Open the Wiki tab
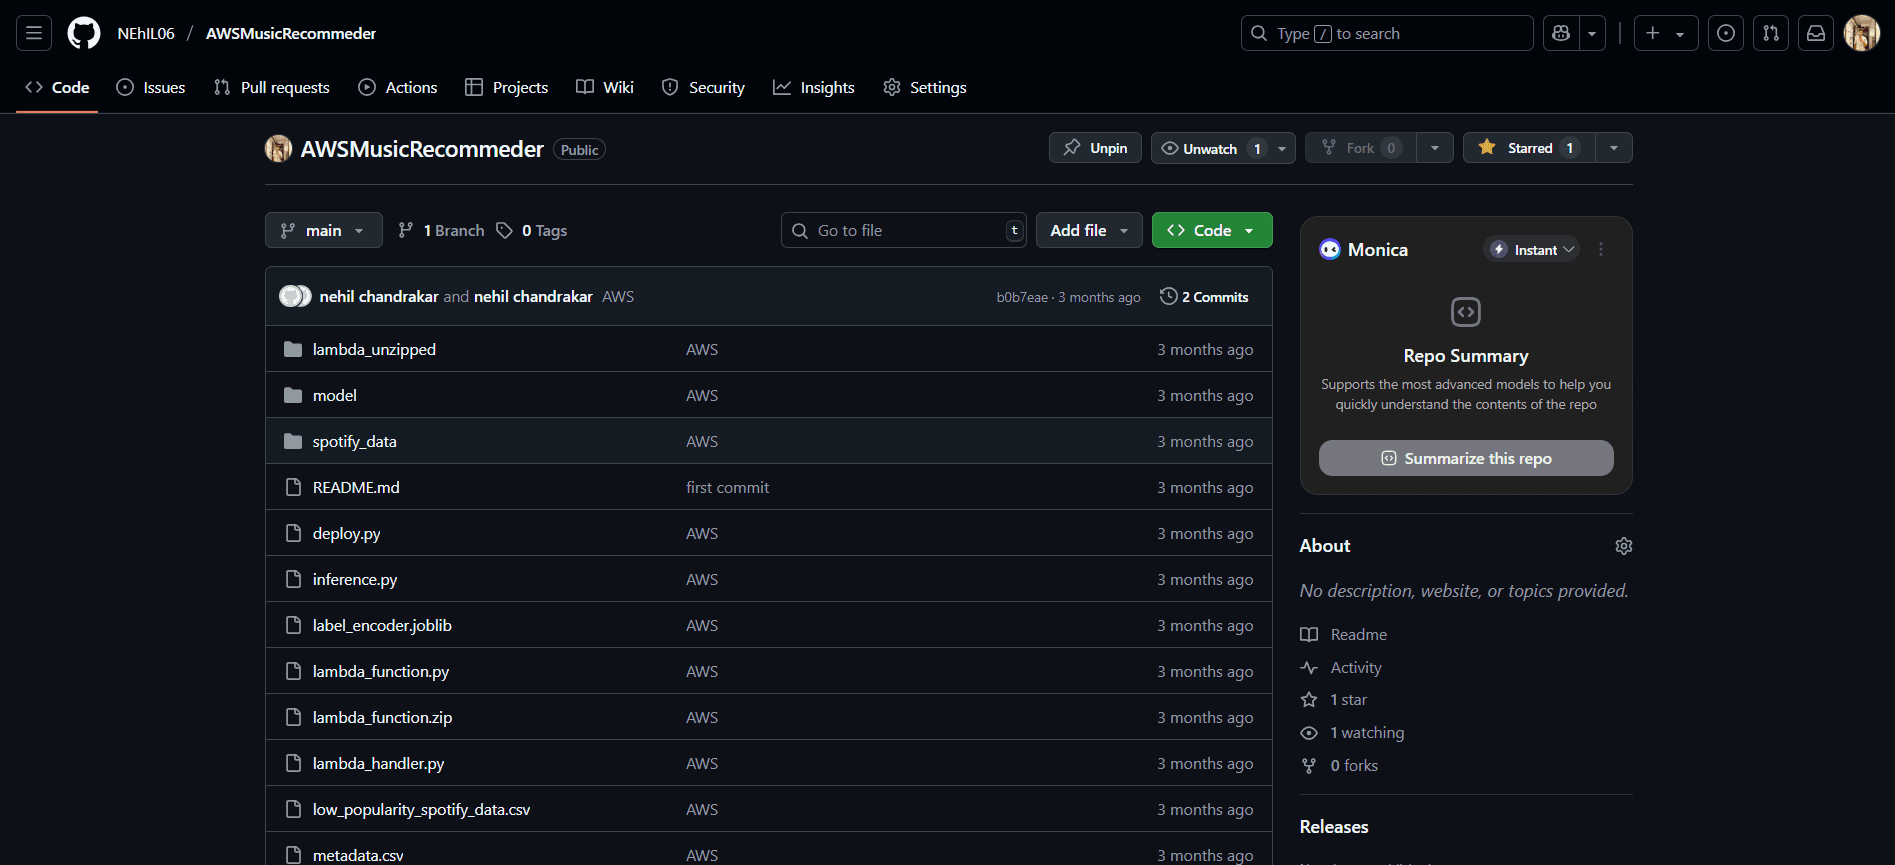 point(605,88)
